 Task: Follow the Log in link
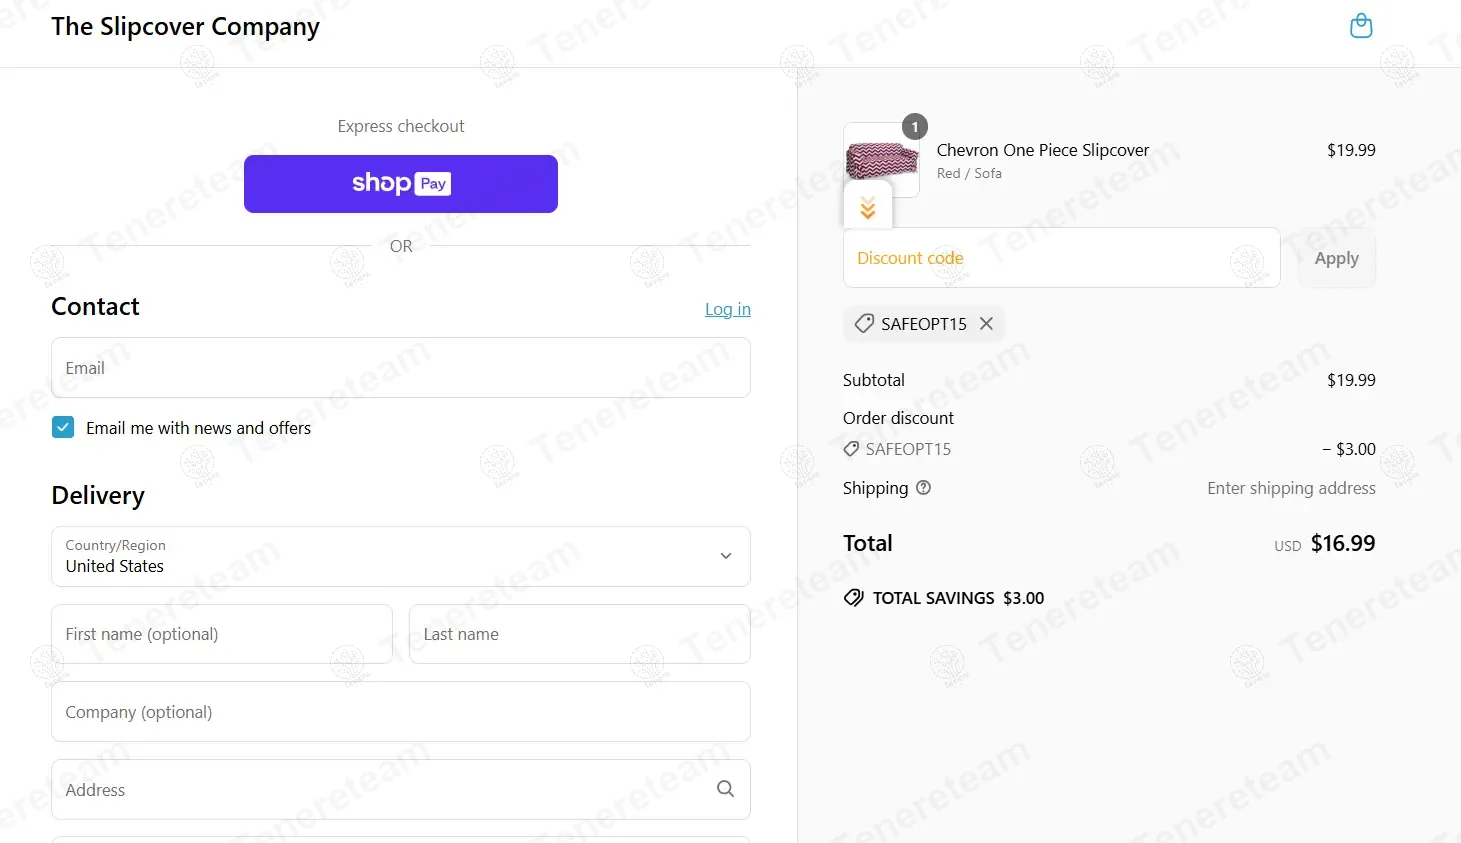728,309
